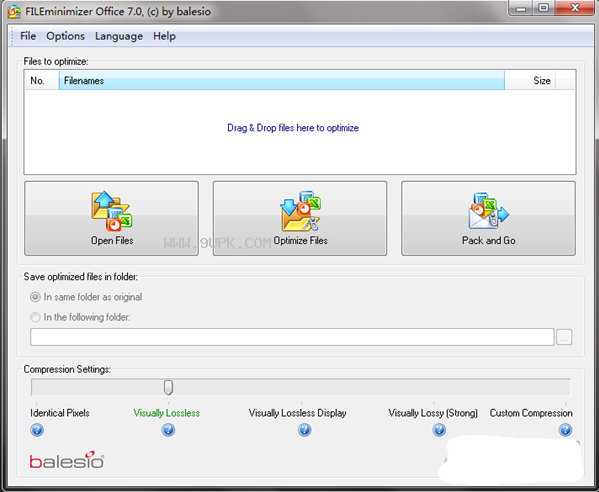Maximize the FILEminimizer window
This screenshot has width=599, height=492.
coord(543,8)
